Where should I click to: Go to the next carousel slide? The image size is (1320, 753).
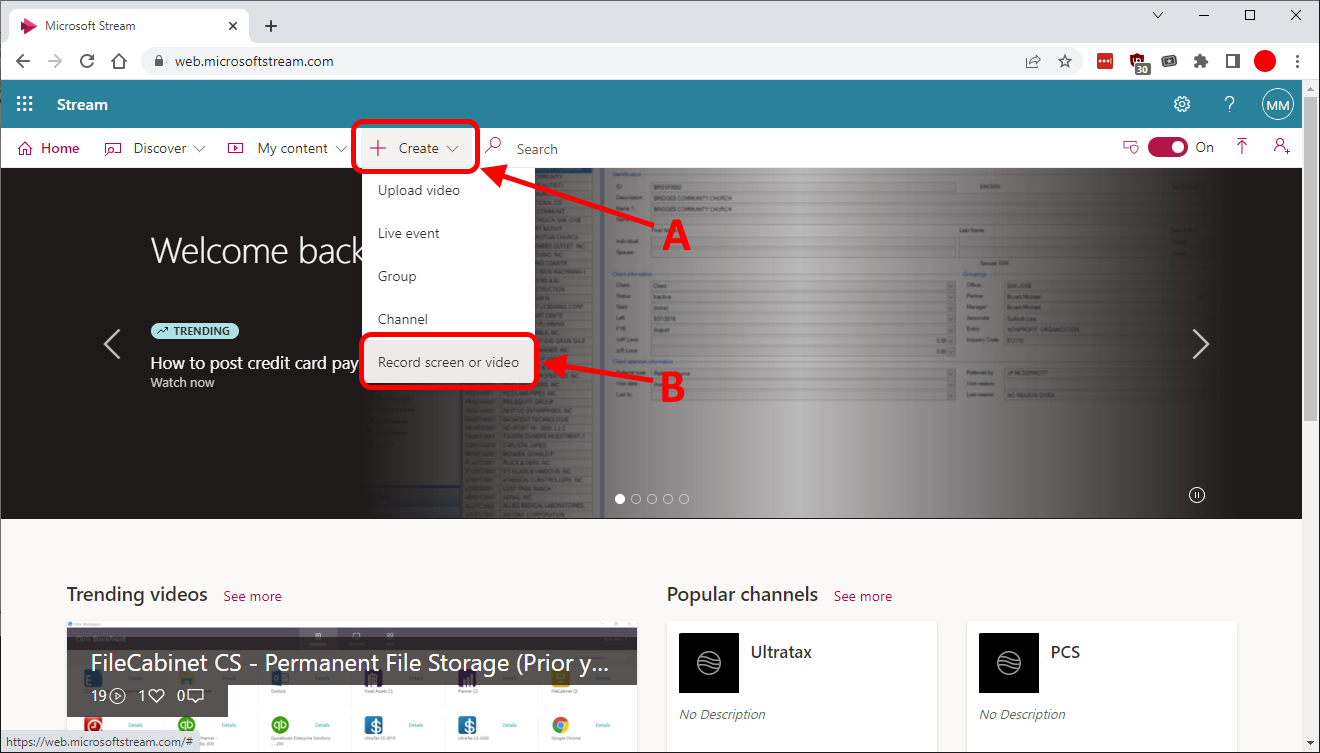(1201, 344)
